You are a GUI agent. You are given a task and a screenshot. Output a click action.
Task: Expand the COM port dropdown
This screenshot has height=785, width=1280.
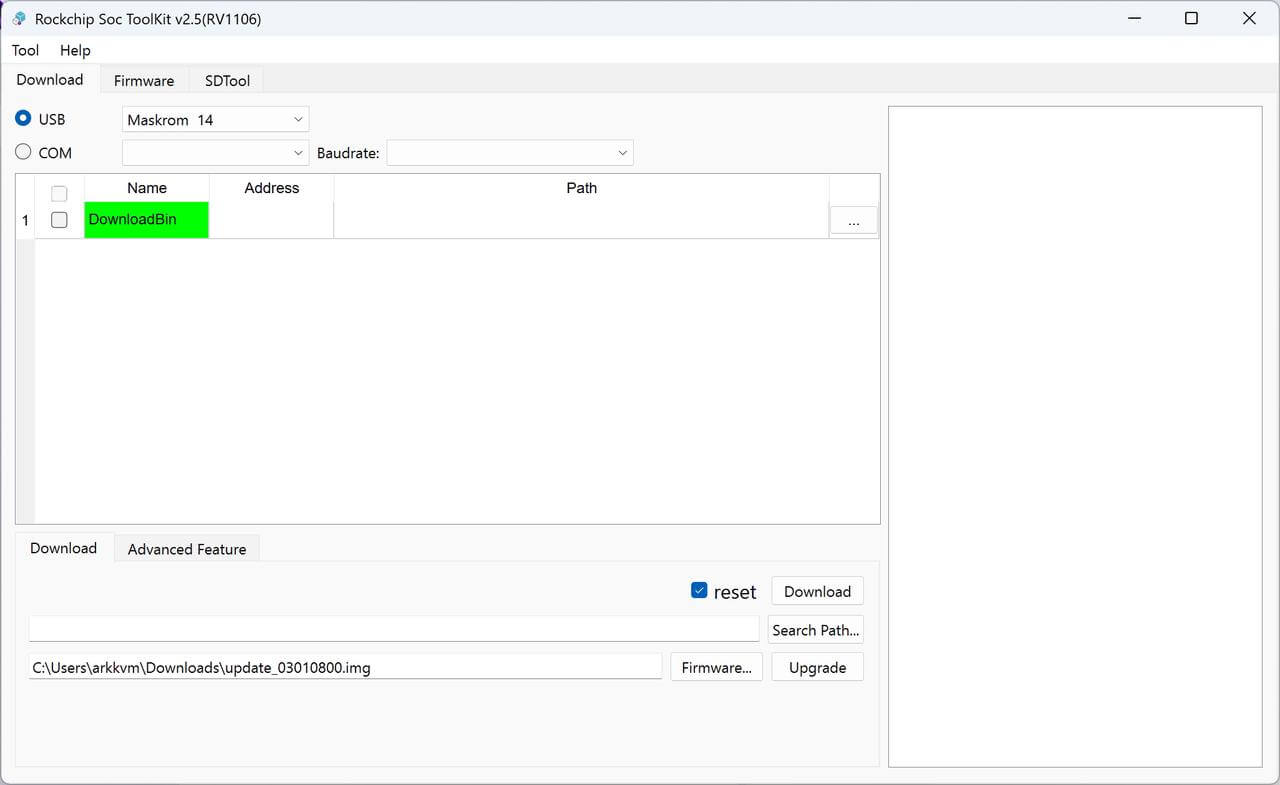215,153
